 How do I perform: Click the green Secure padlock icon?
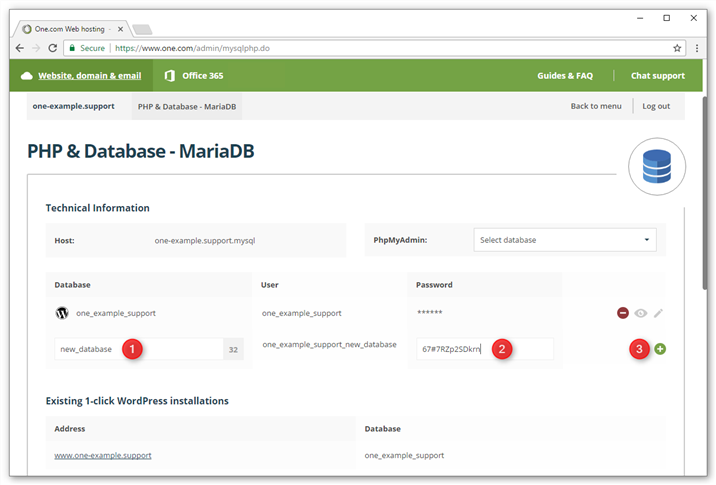click(72, 48)
